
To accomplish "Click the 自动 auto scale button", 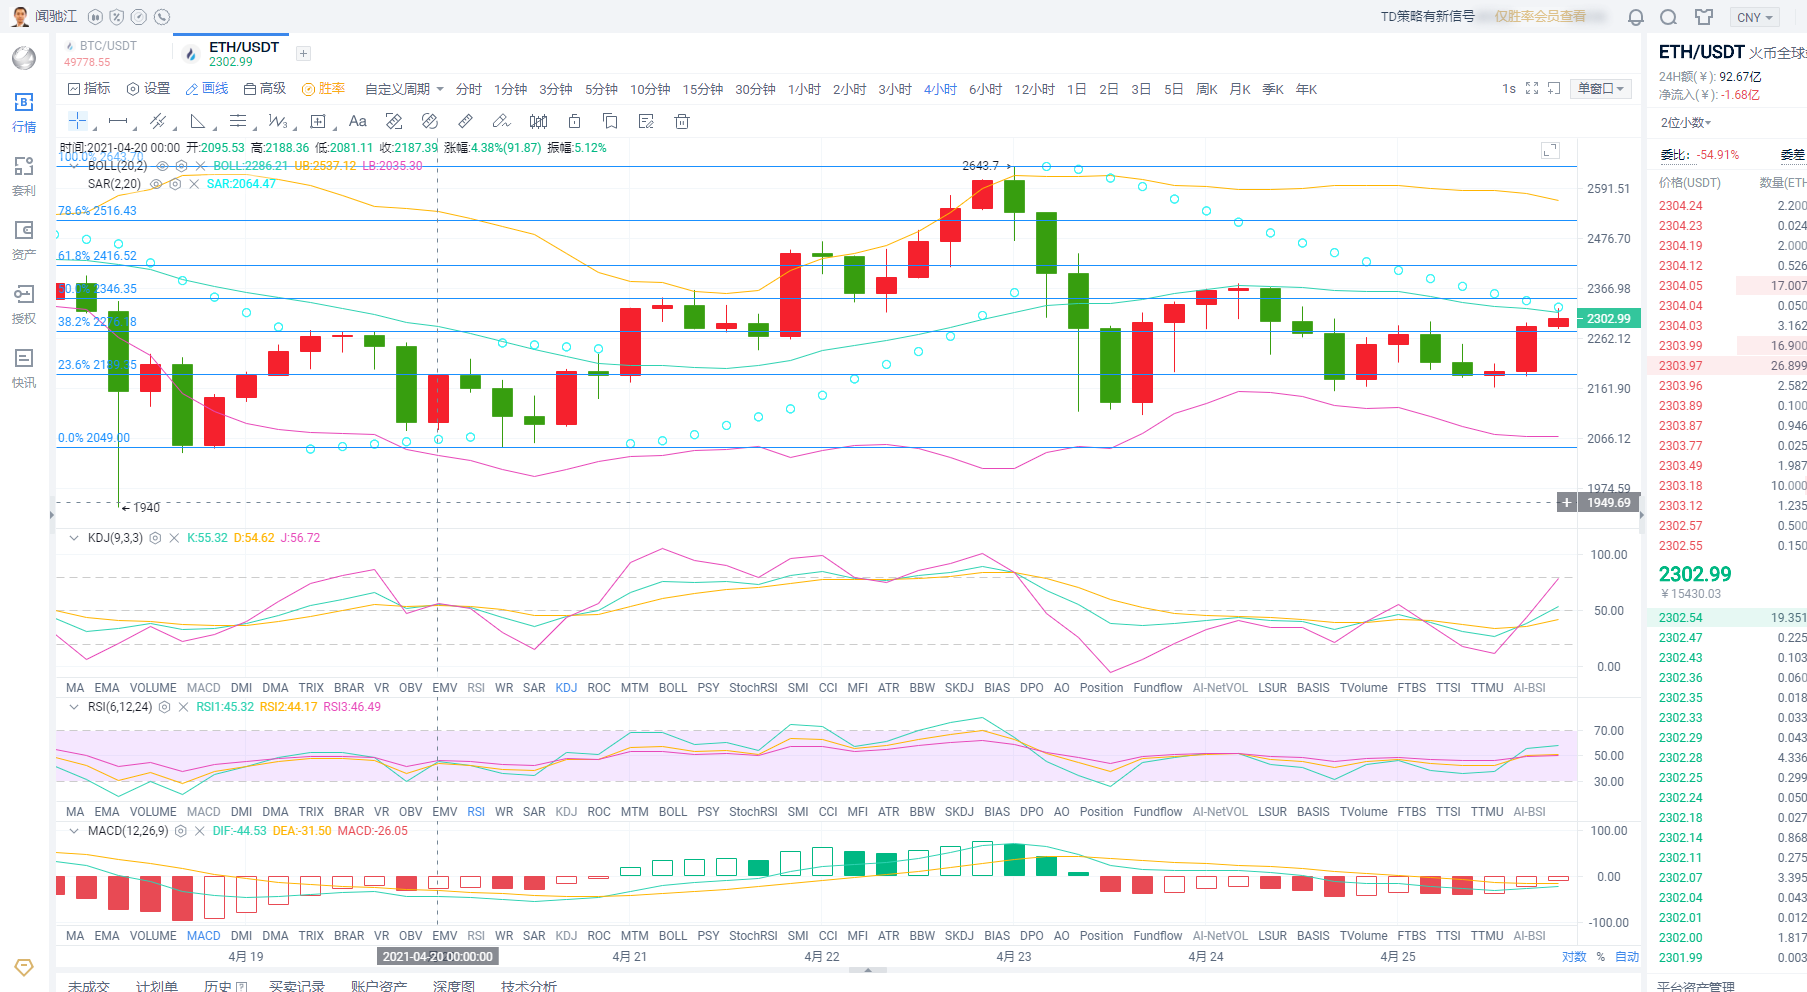I will [x=1627, y=957].
